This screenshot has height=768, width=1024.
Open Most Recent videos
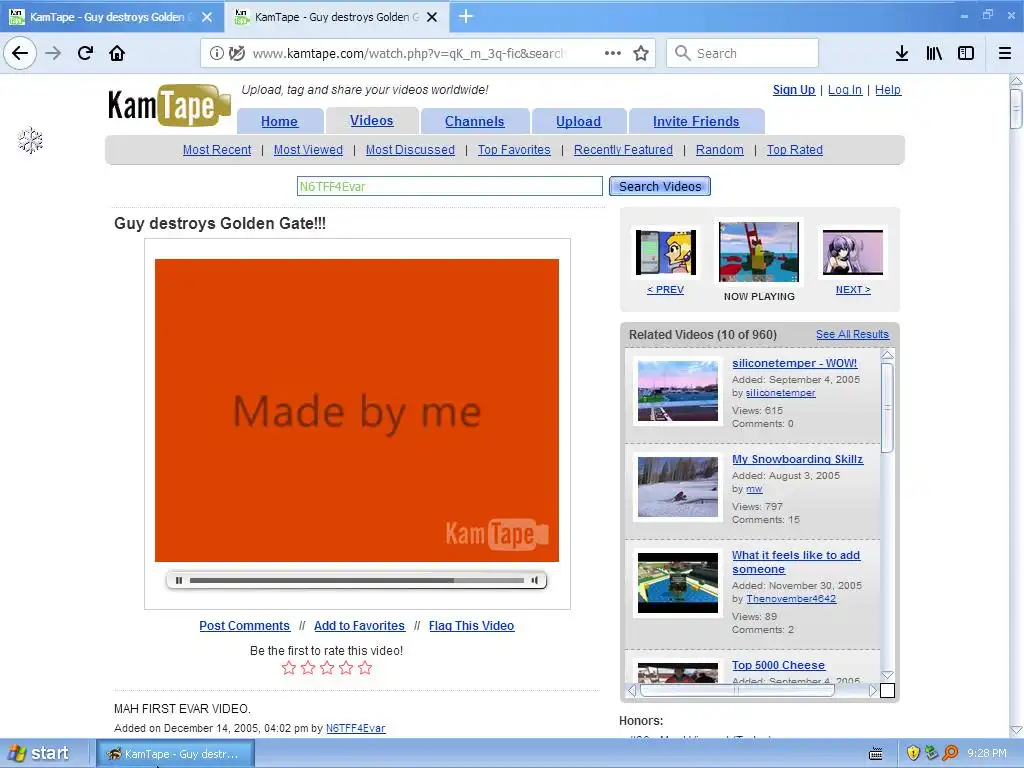click(217, 150)
